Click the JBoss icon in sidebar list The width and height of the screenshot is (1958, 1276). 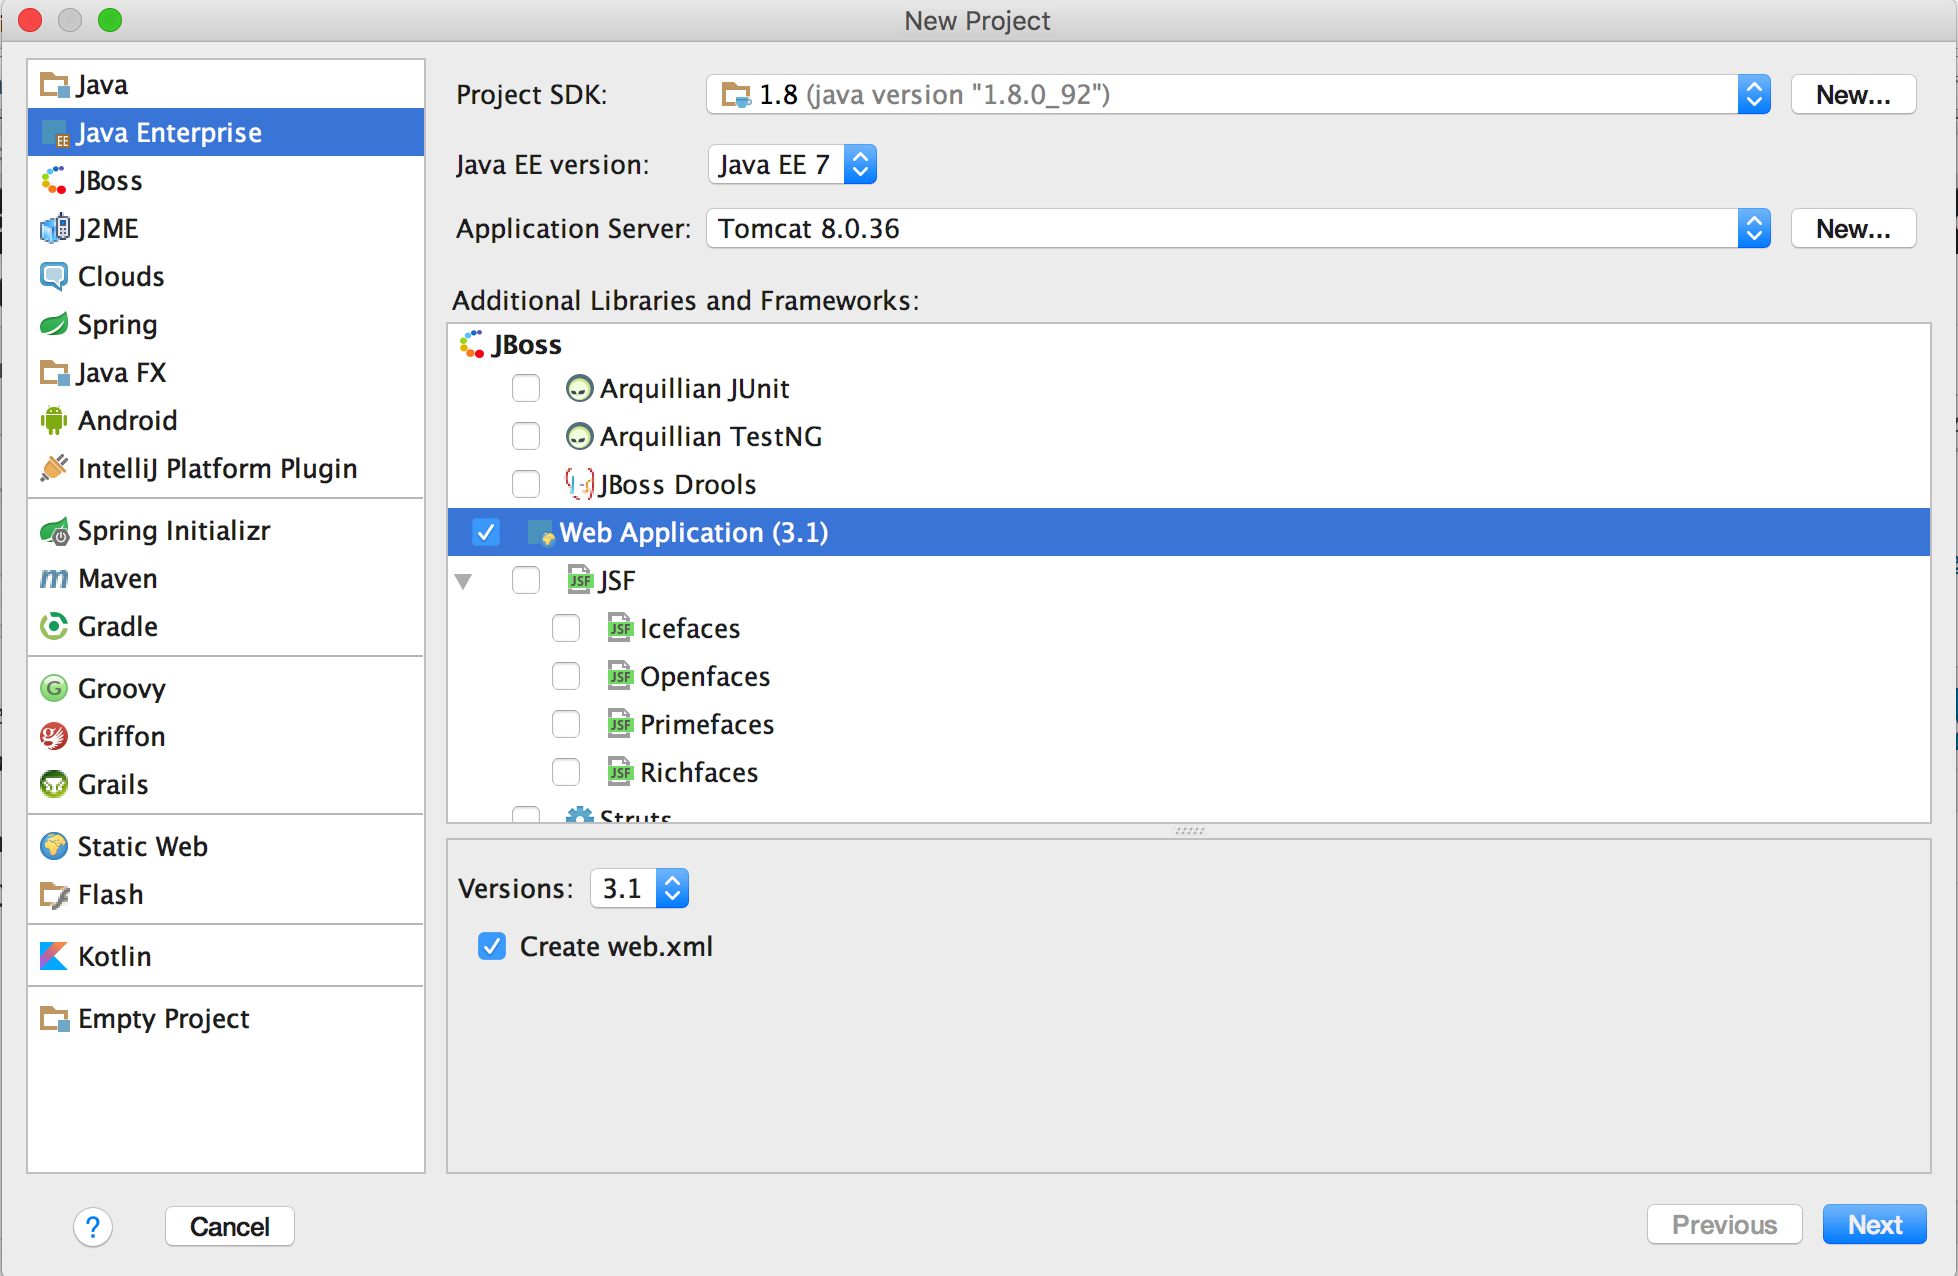point(54,181)
